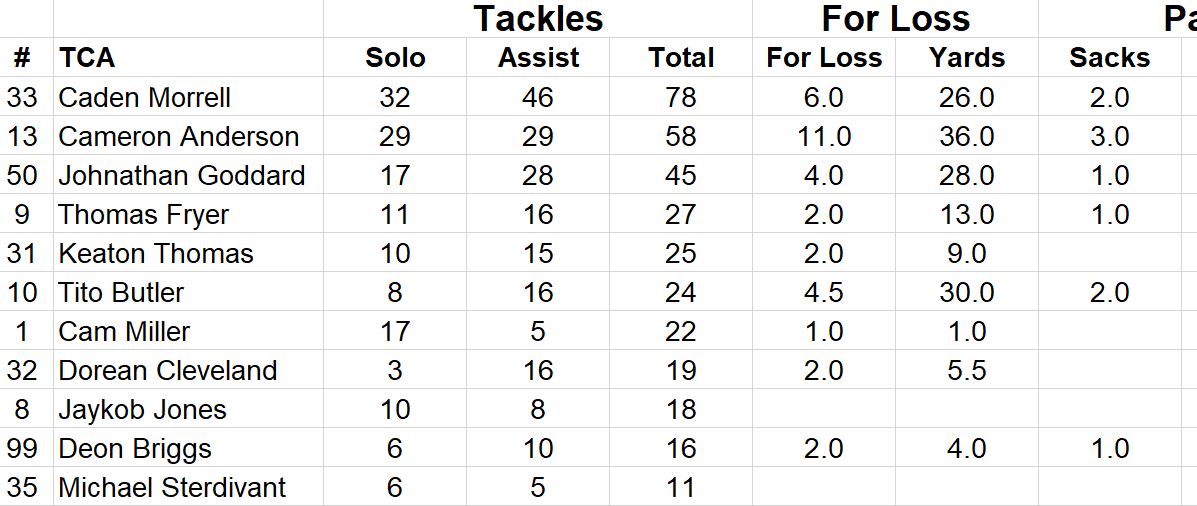1197x506 pixels.
Task: Select the Sacks column header cell
Action: click(x=1109, y=58)
